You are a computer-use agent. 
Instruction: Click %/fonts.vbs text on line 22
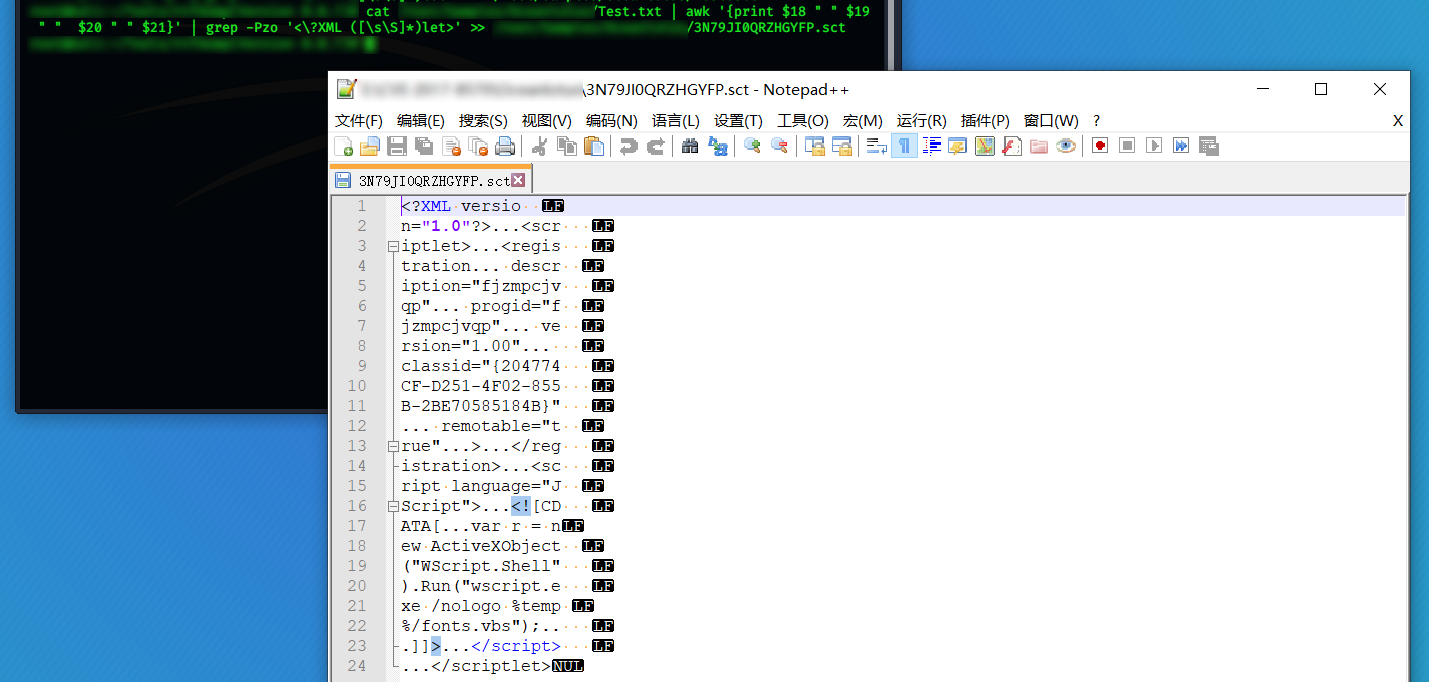456,626
